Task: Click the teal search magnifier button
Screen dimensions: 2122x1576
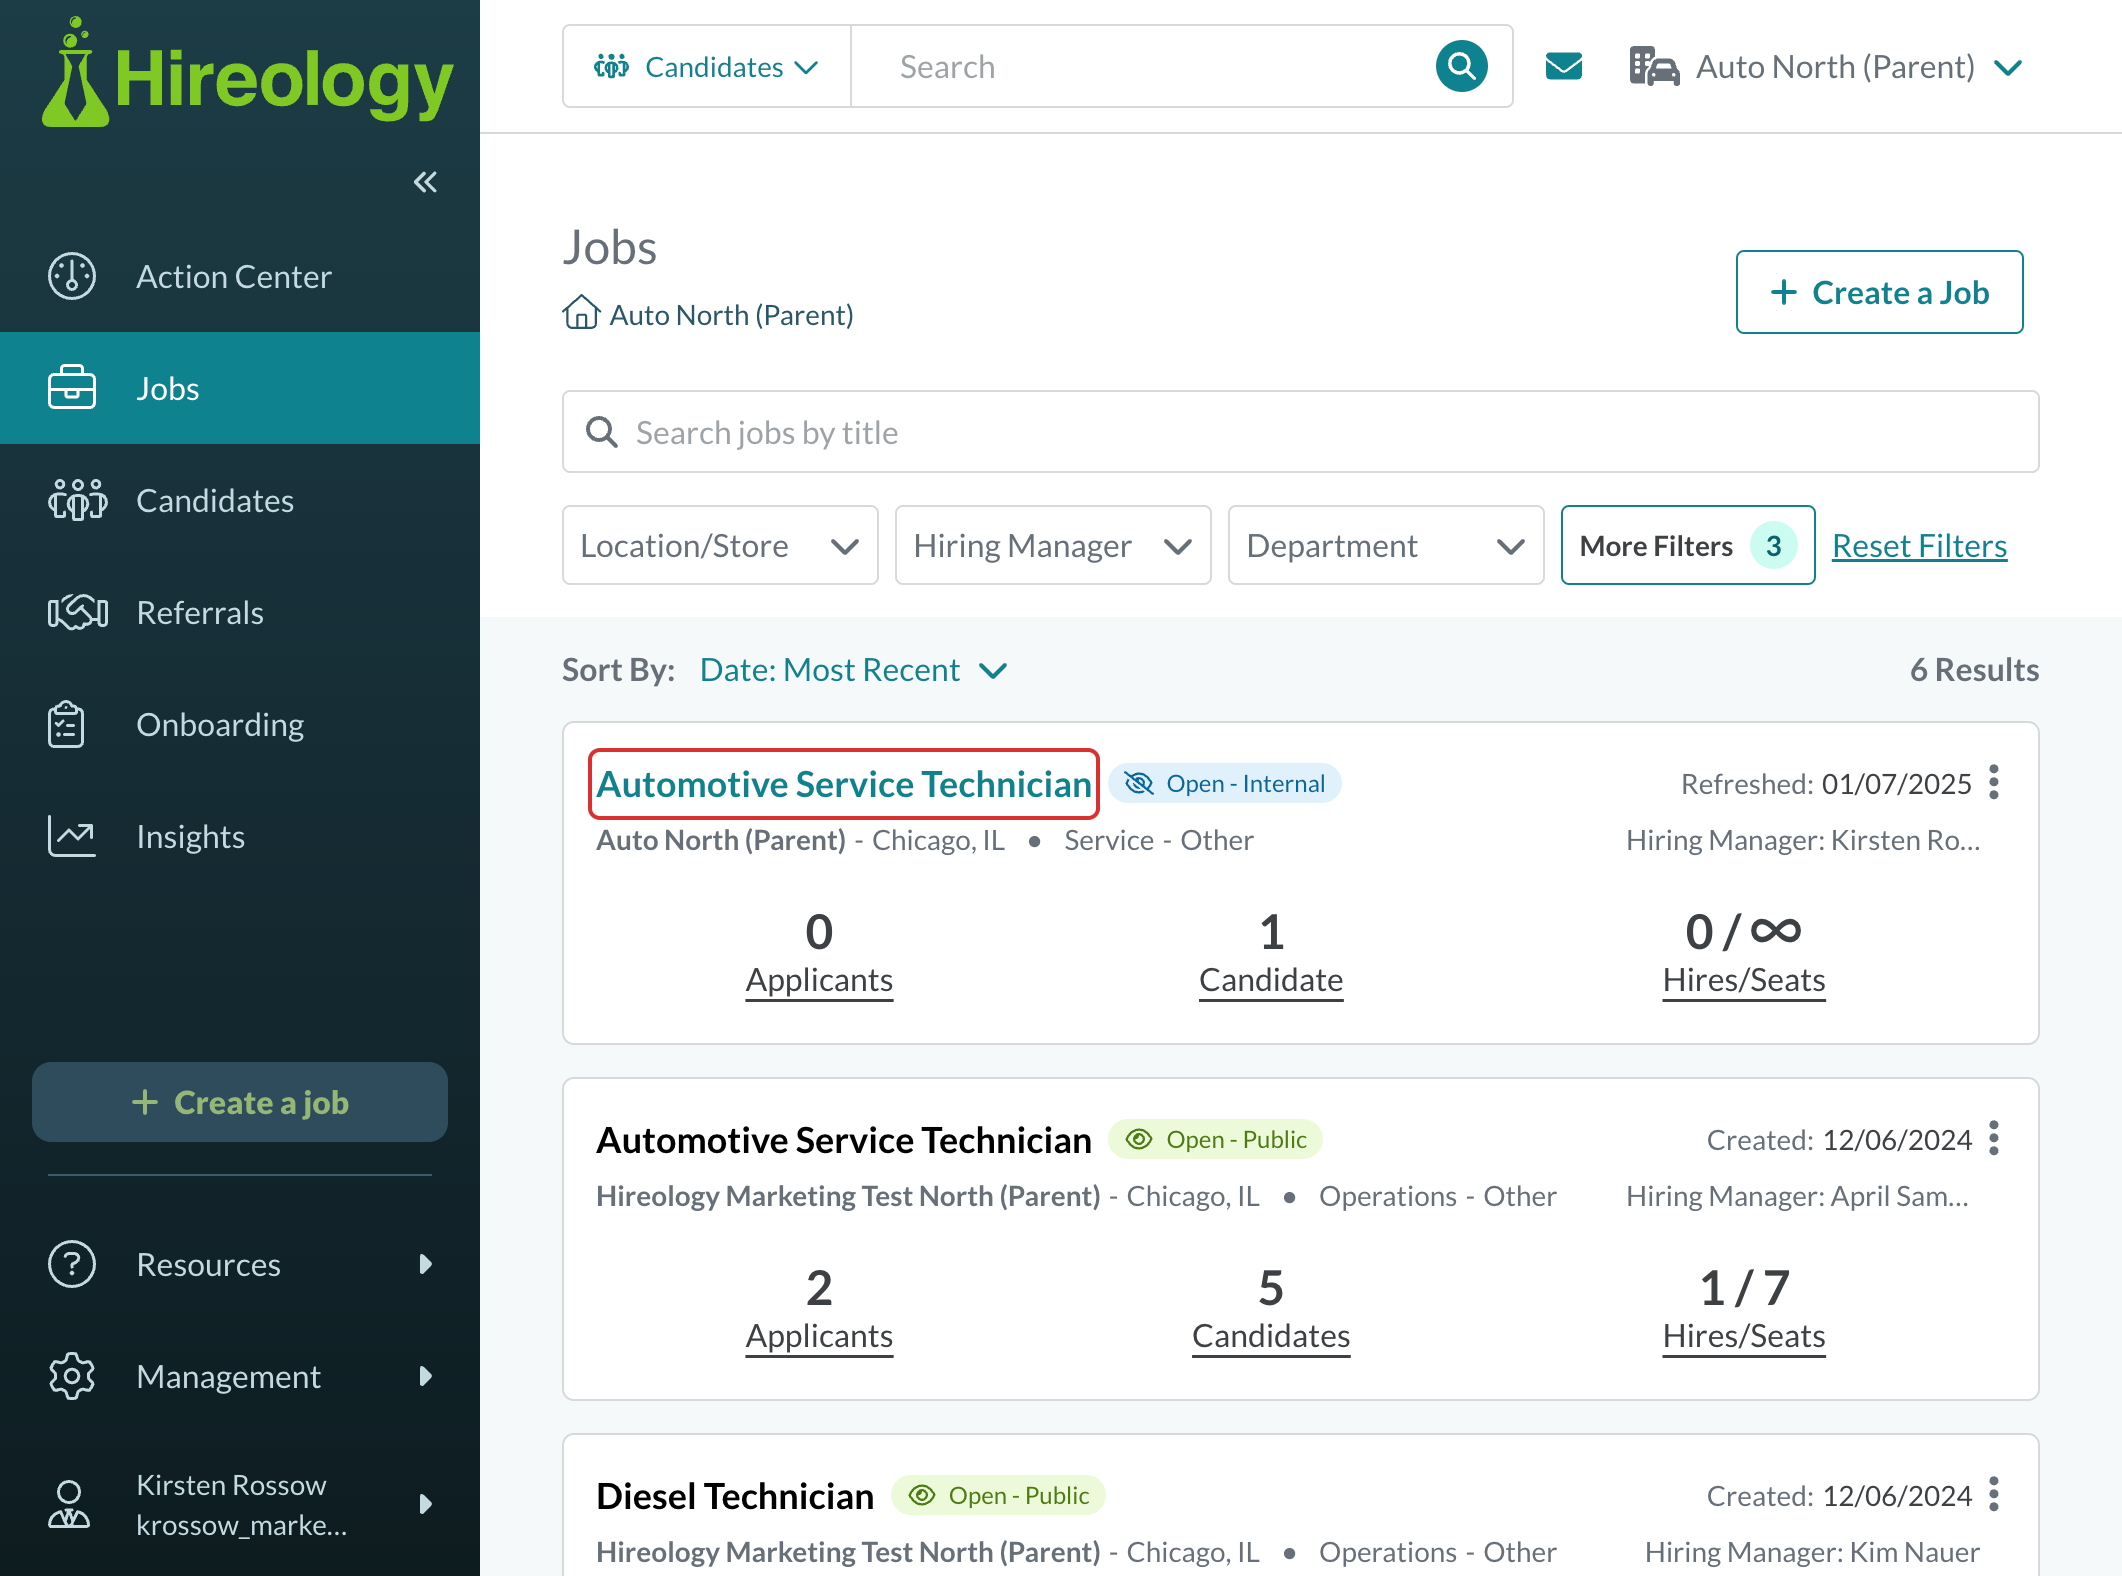Action: pos(1461,67)
